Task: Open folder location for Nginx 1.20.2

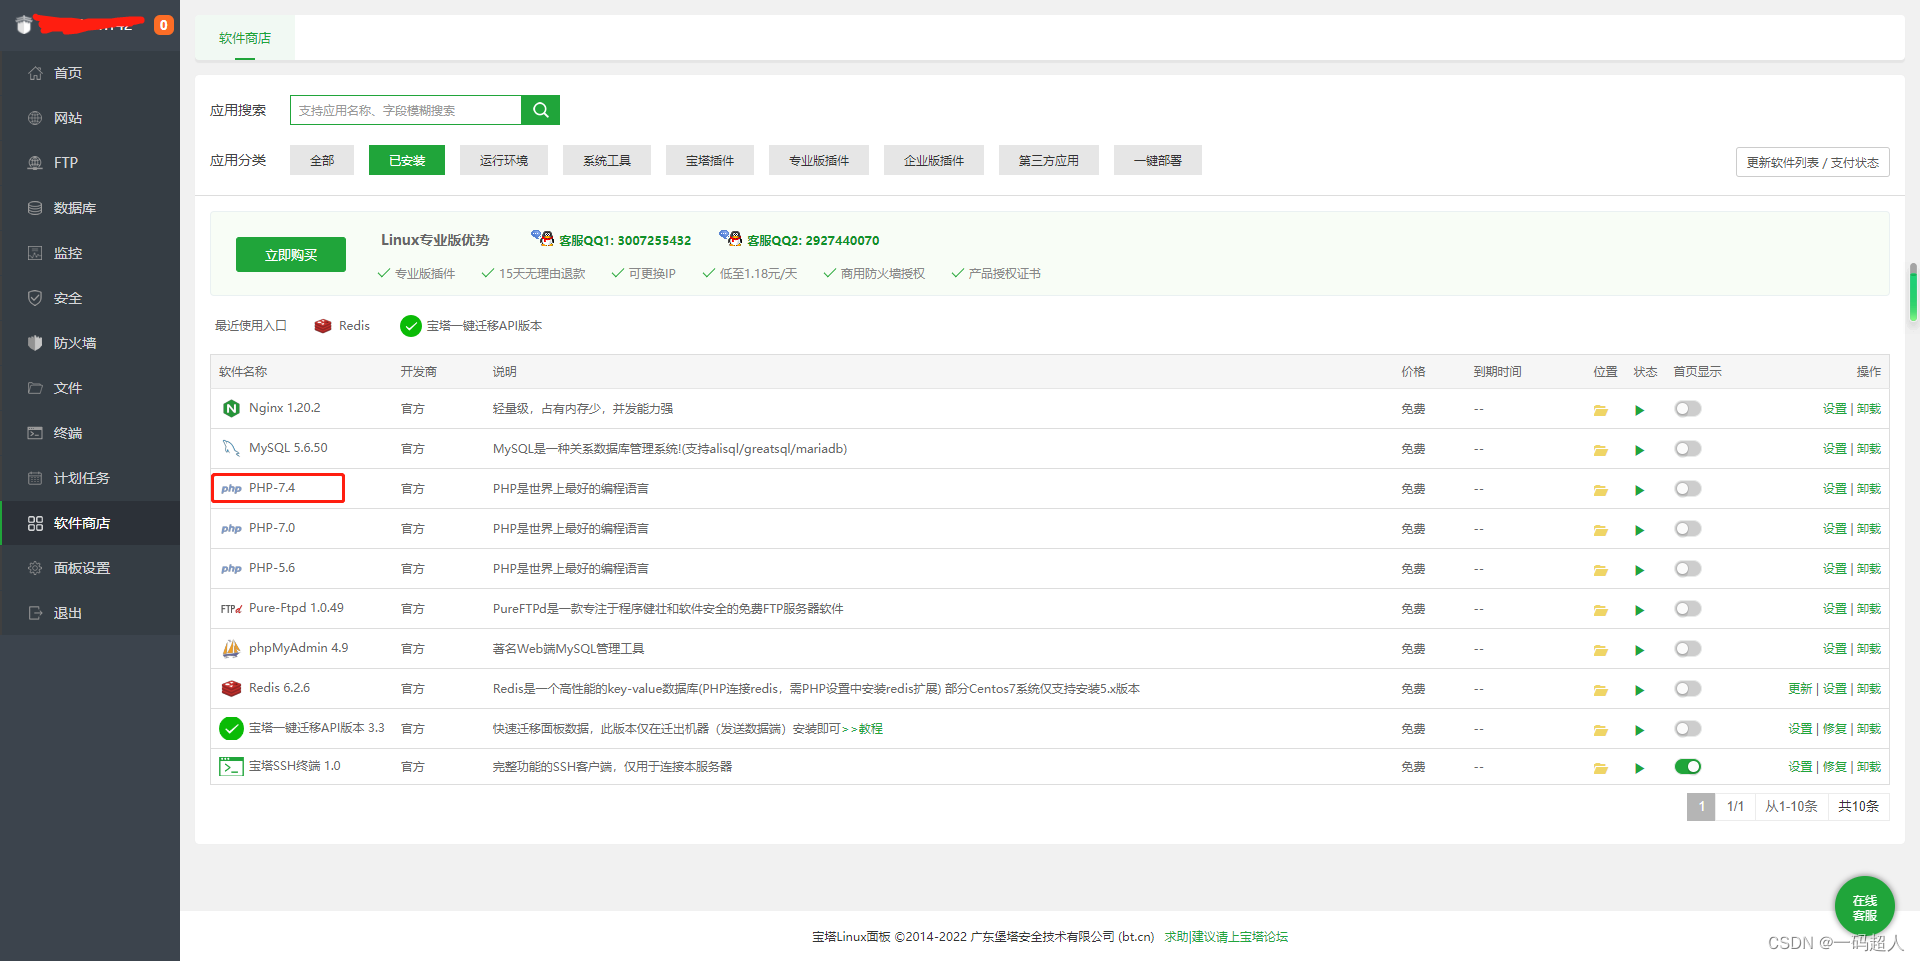Action: click(x=1600, y=410)
